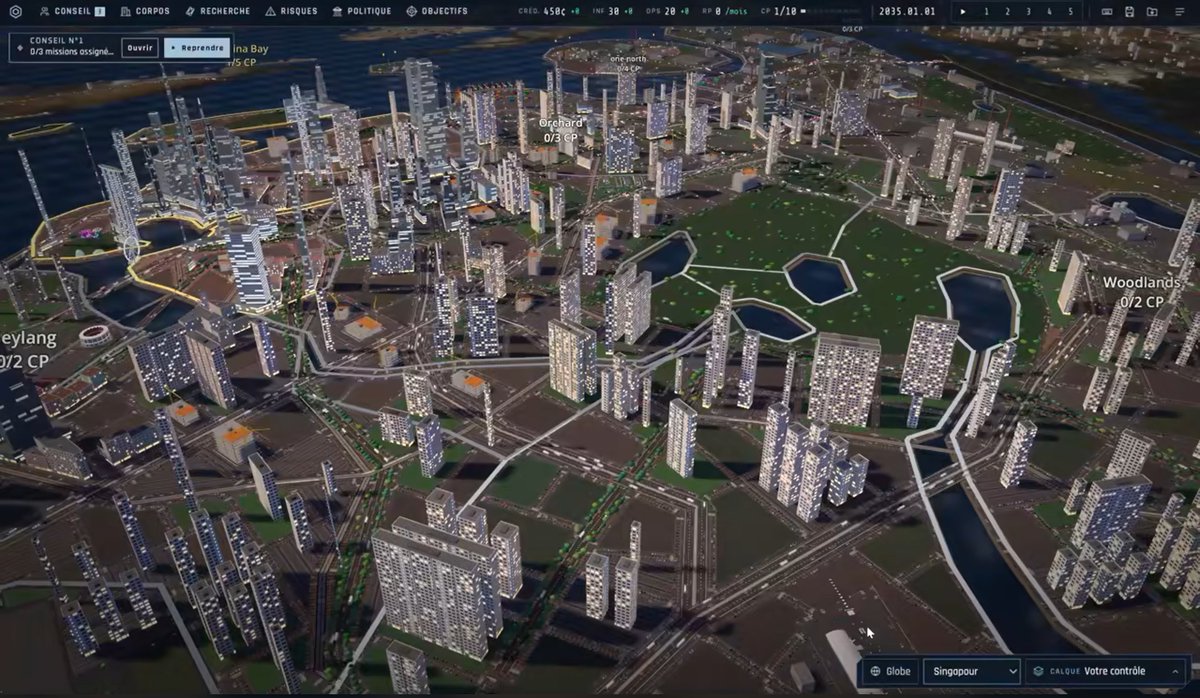Click the Orchard district label
Image resolution: width=1200 pixels, height=698 pixels.
[x=563, y=124]
